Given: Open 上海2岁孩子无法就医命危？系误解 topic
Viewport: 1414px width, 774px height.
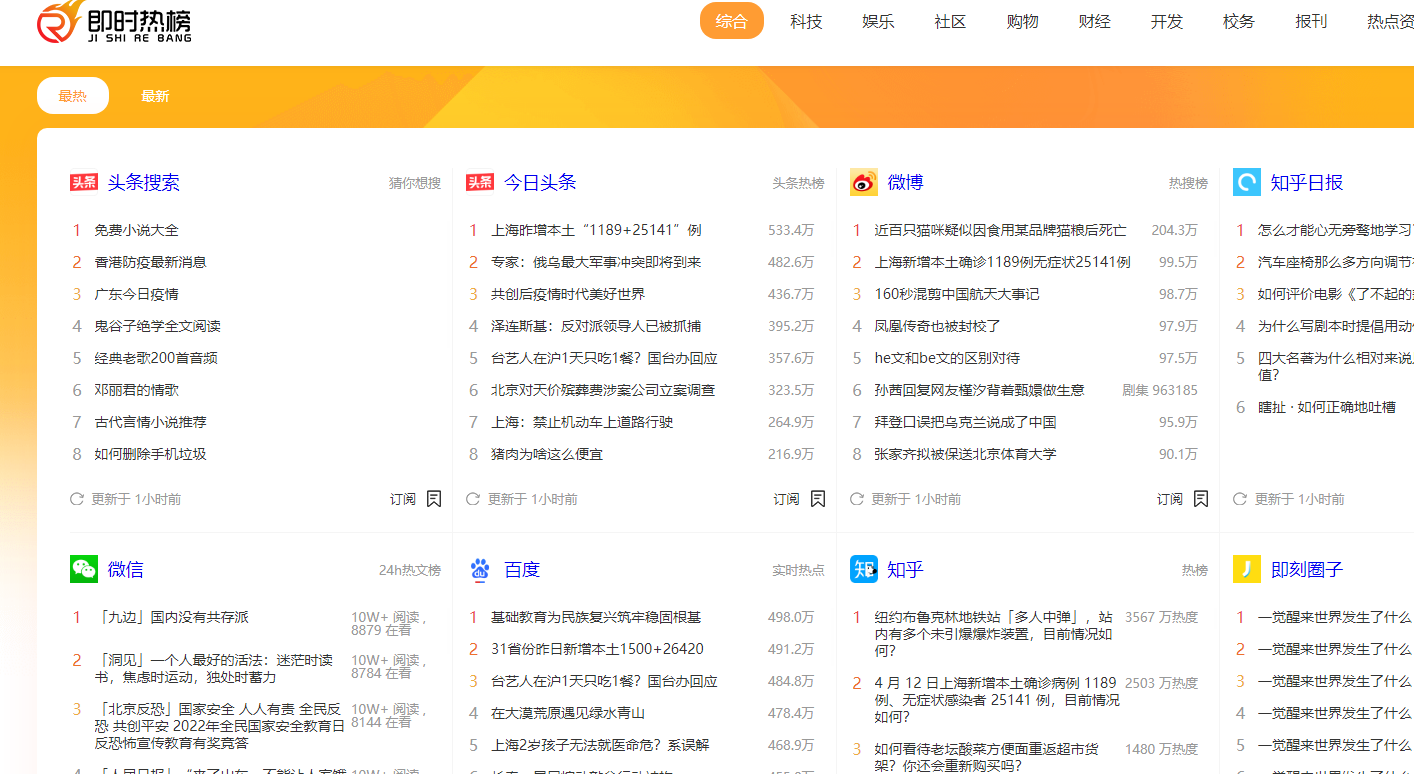Looking at the screenshot, I should [x=600, y=745].
